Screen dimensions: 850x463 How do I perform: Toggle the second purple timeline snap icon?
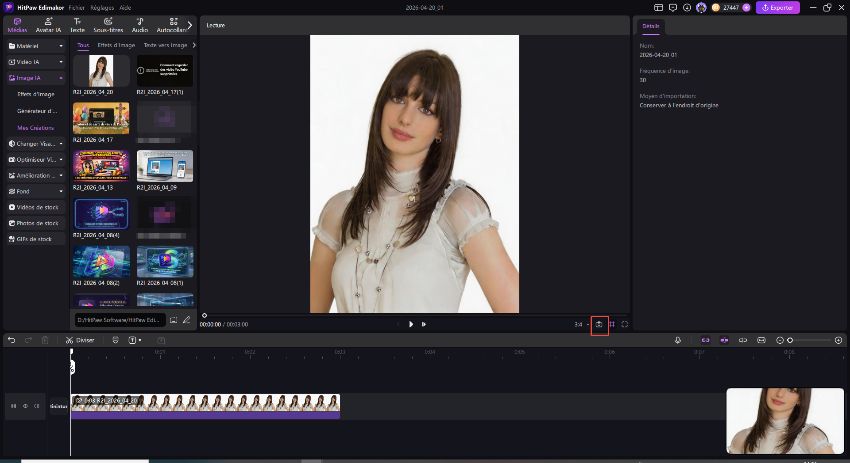click(x=724, y=340)
